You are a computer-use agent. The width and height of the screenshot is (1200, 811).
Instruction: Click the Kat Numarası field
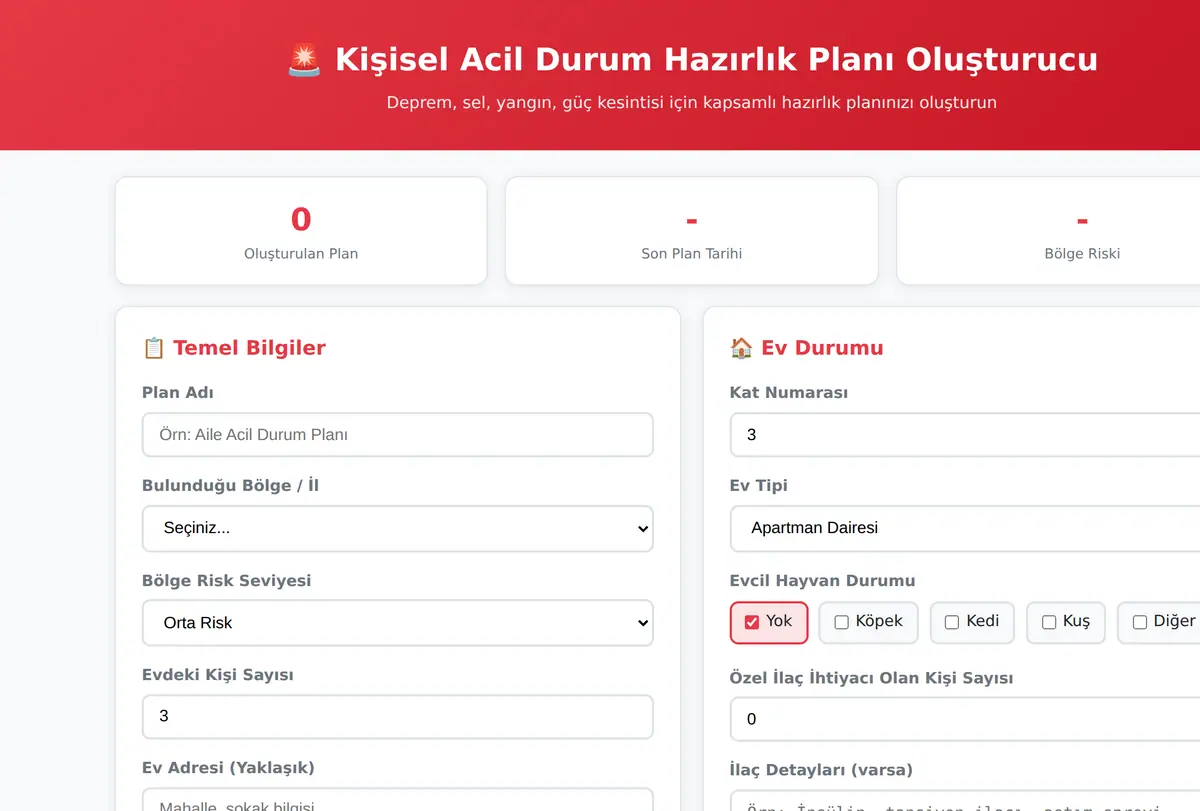pos(965,435)
